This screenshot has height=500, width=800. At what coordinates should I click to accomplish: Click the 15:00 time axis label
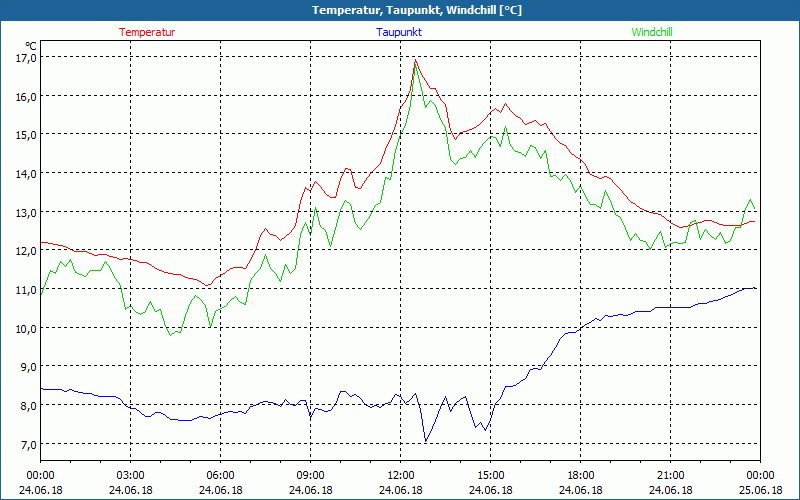(x=491, y=476)
